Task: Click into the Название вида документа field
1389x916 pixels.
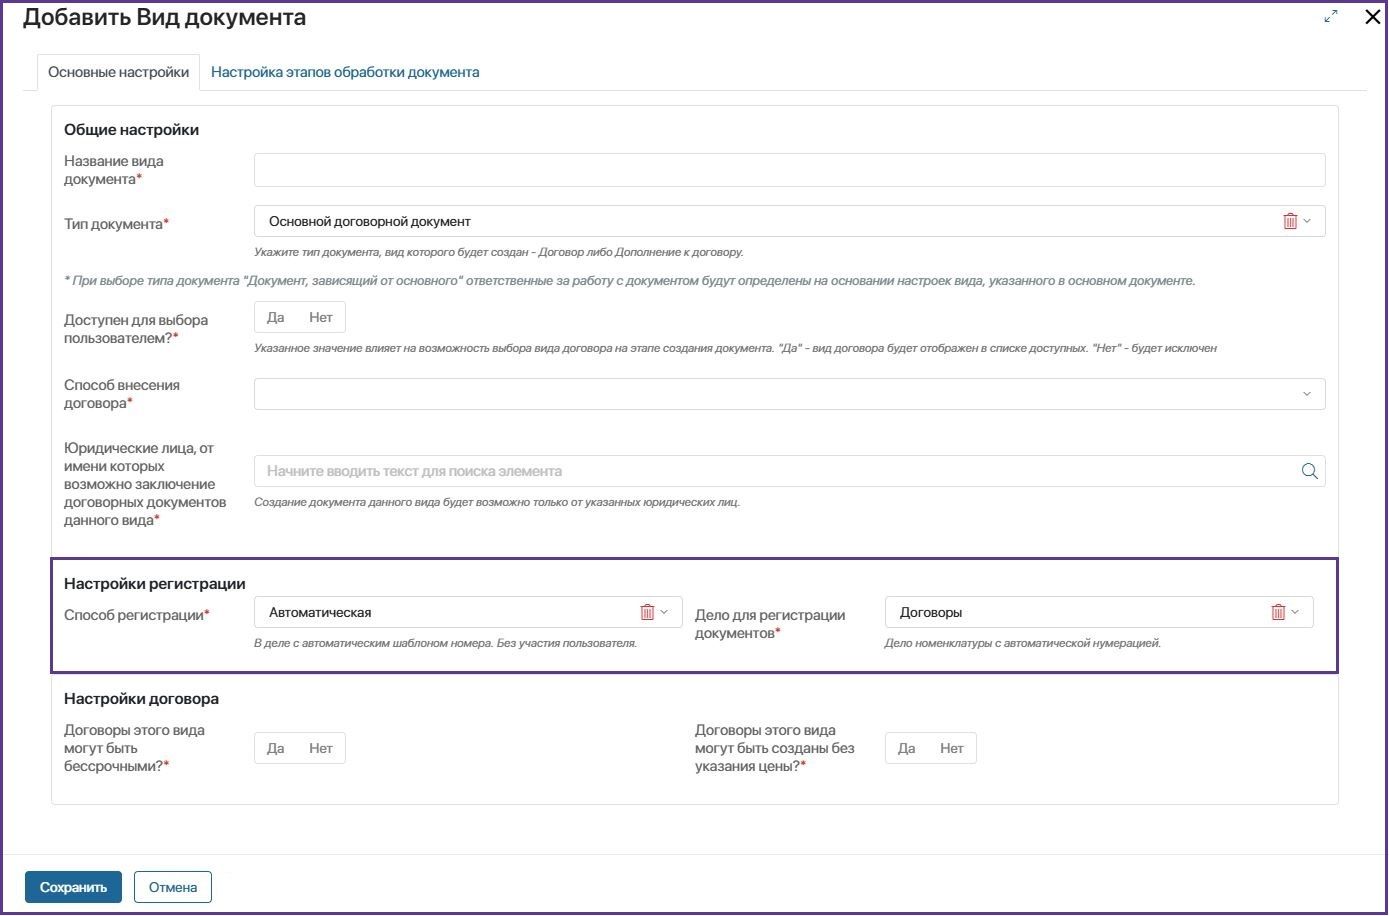Action: click(789, 170)
